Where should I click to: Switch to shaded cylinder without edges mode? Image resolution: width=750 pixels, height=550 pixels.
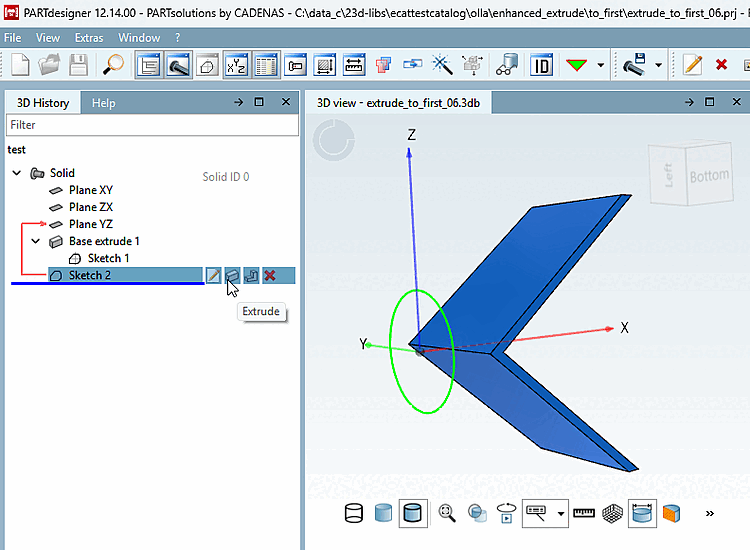[x=383, y=513]
